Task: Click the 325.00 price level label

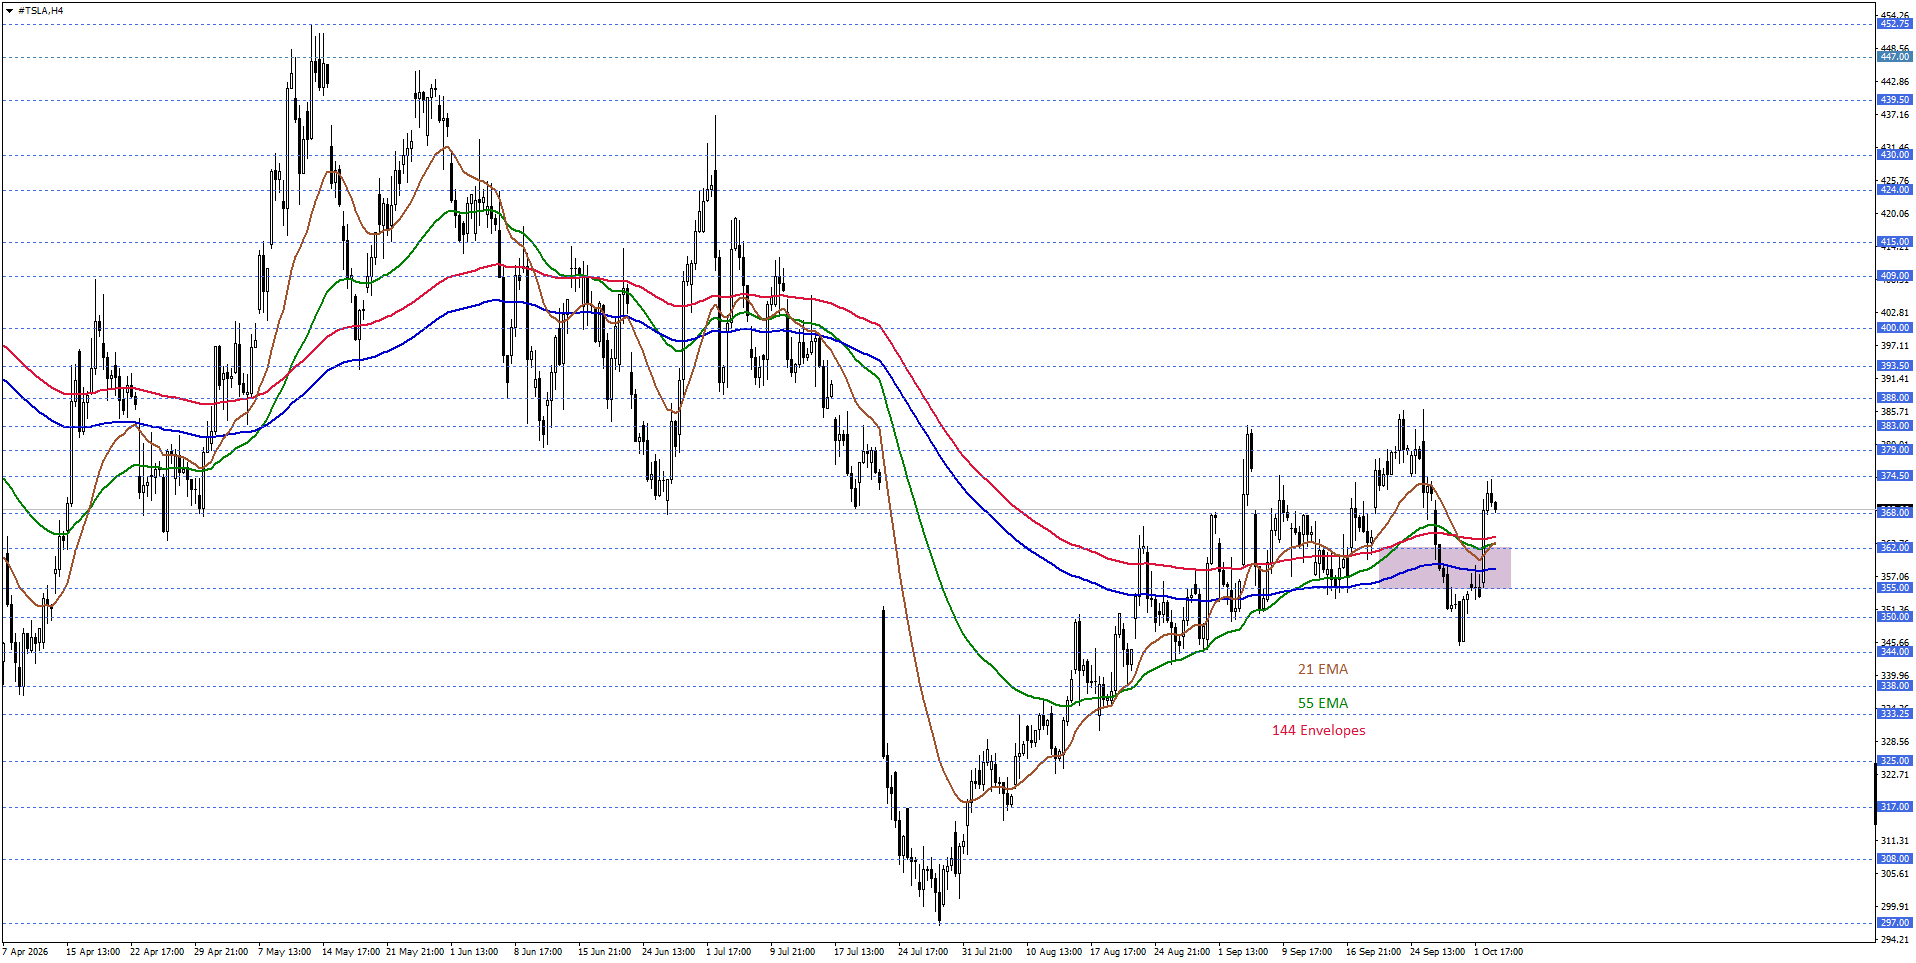Action: click(1894, 761)
